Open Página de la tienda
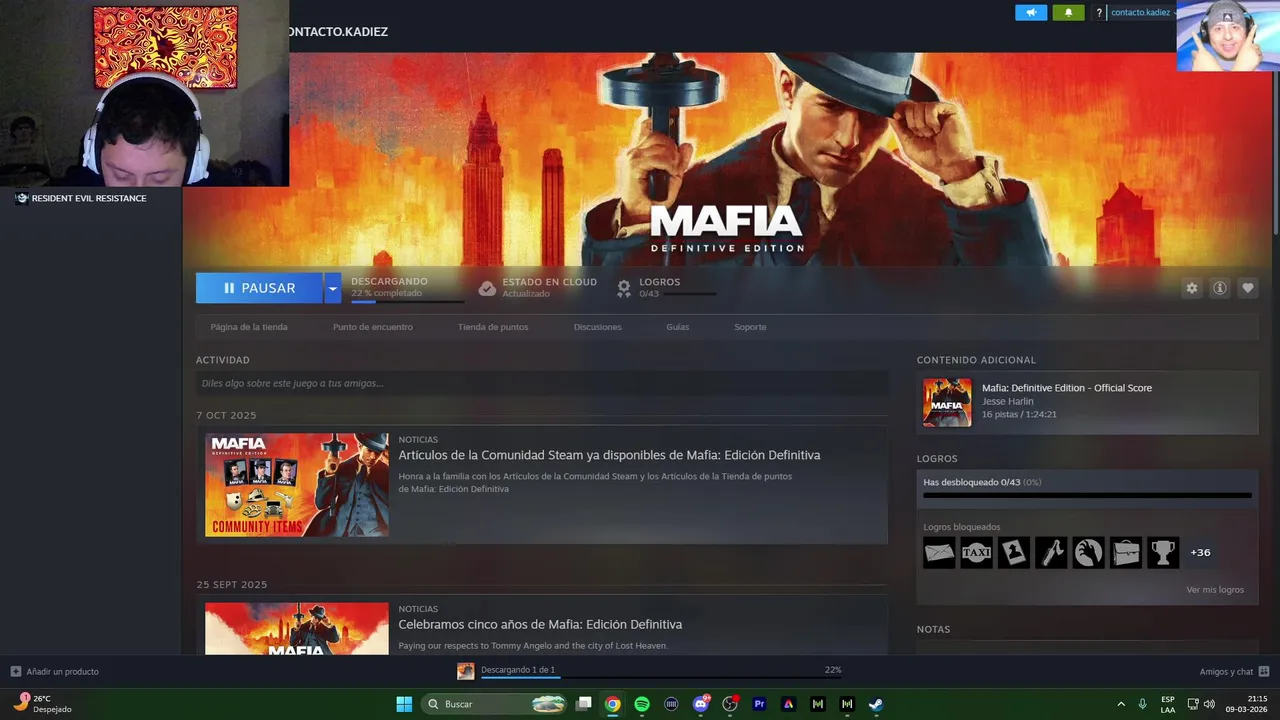The height and width of the screenshot is (720, 1280). click(x=249, y=327)
